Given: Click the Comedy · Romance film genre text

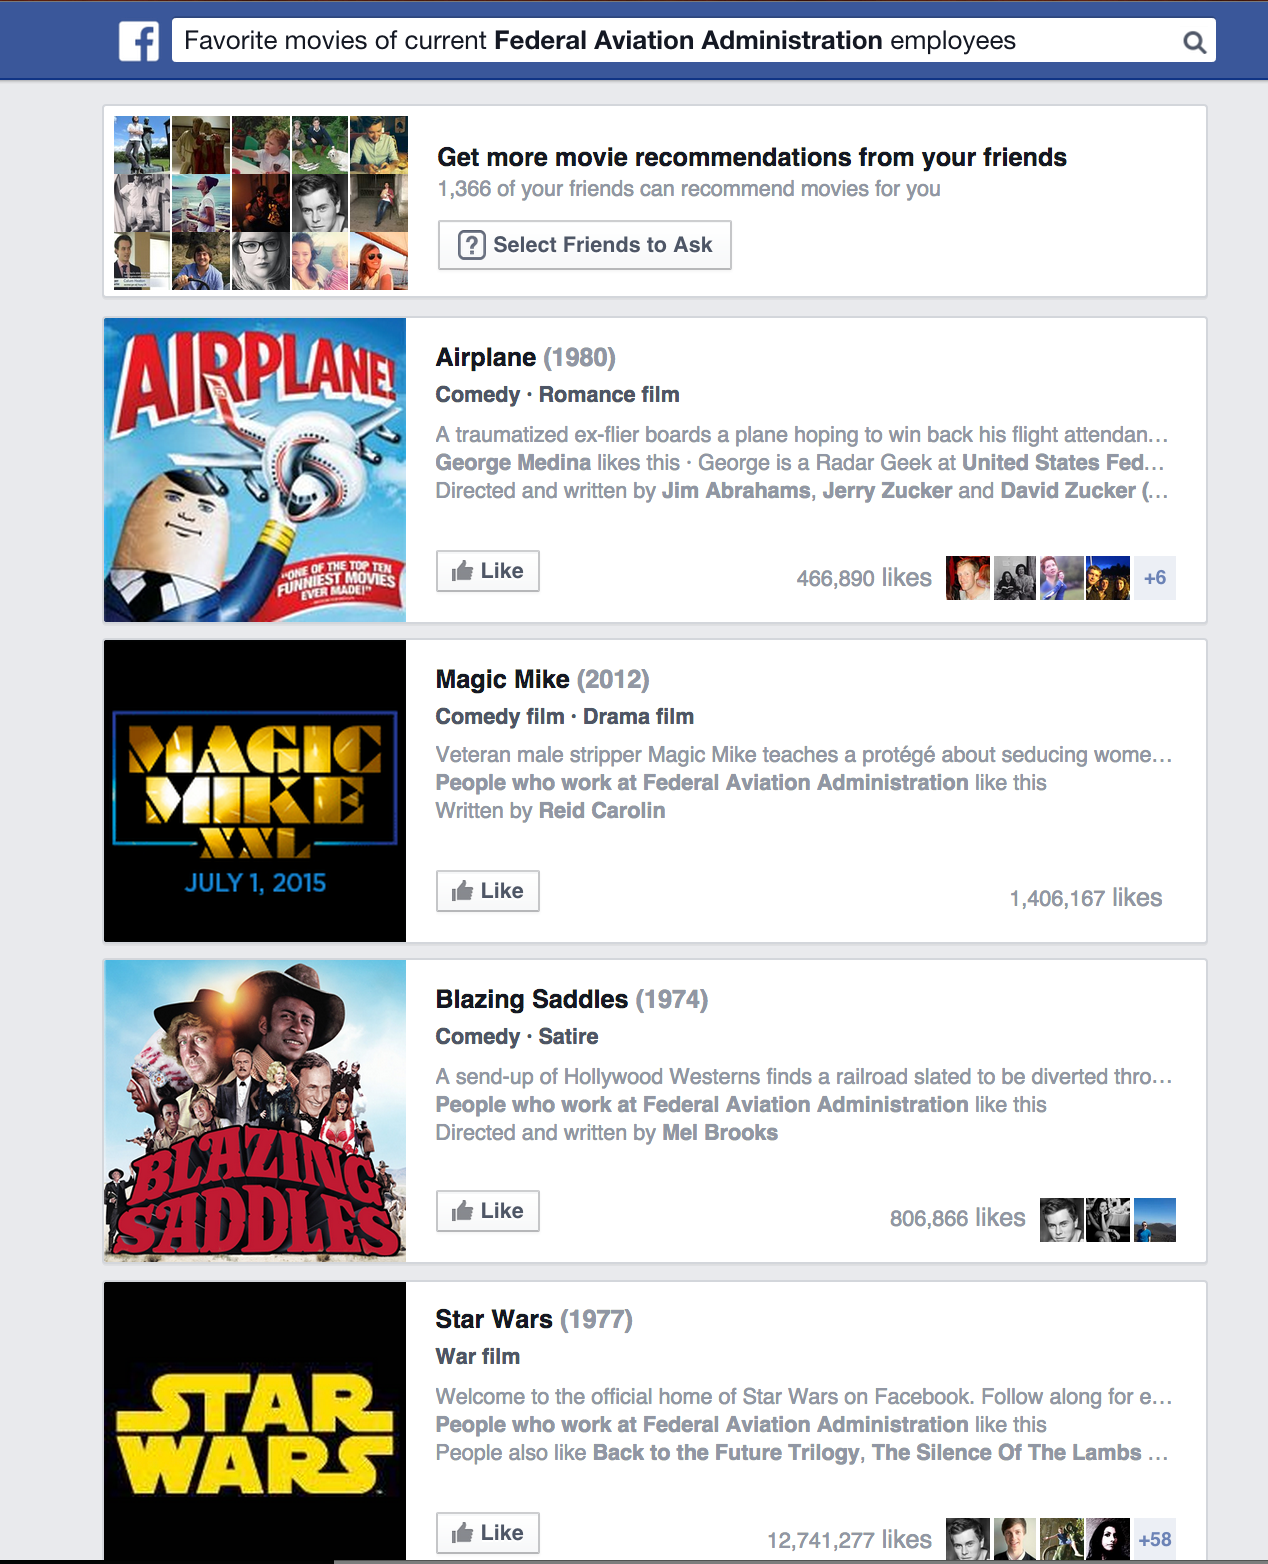Looking at the screenshot, I should [x=558, y=395].
